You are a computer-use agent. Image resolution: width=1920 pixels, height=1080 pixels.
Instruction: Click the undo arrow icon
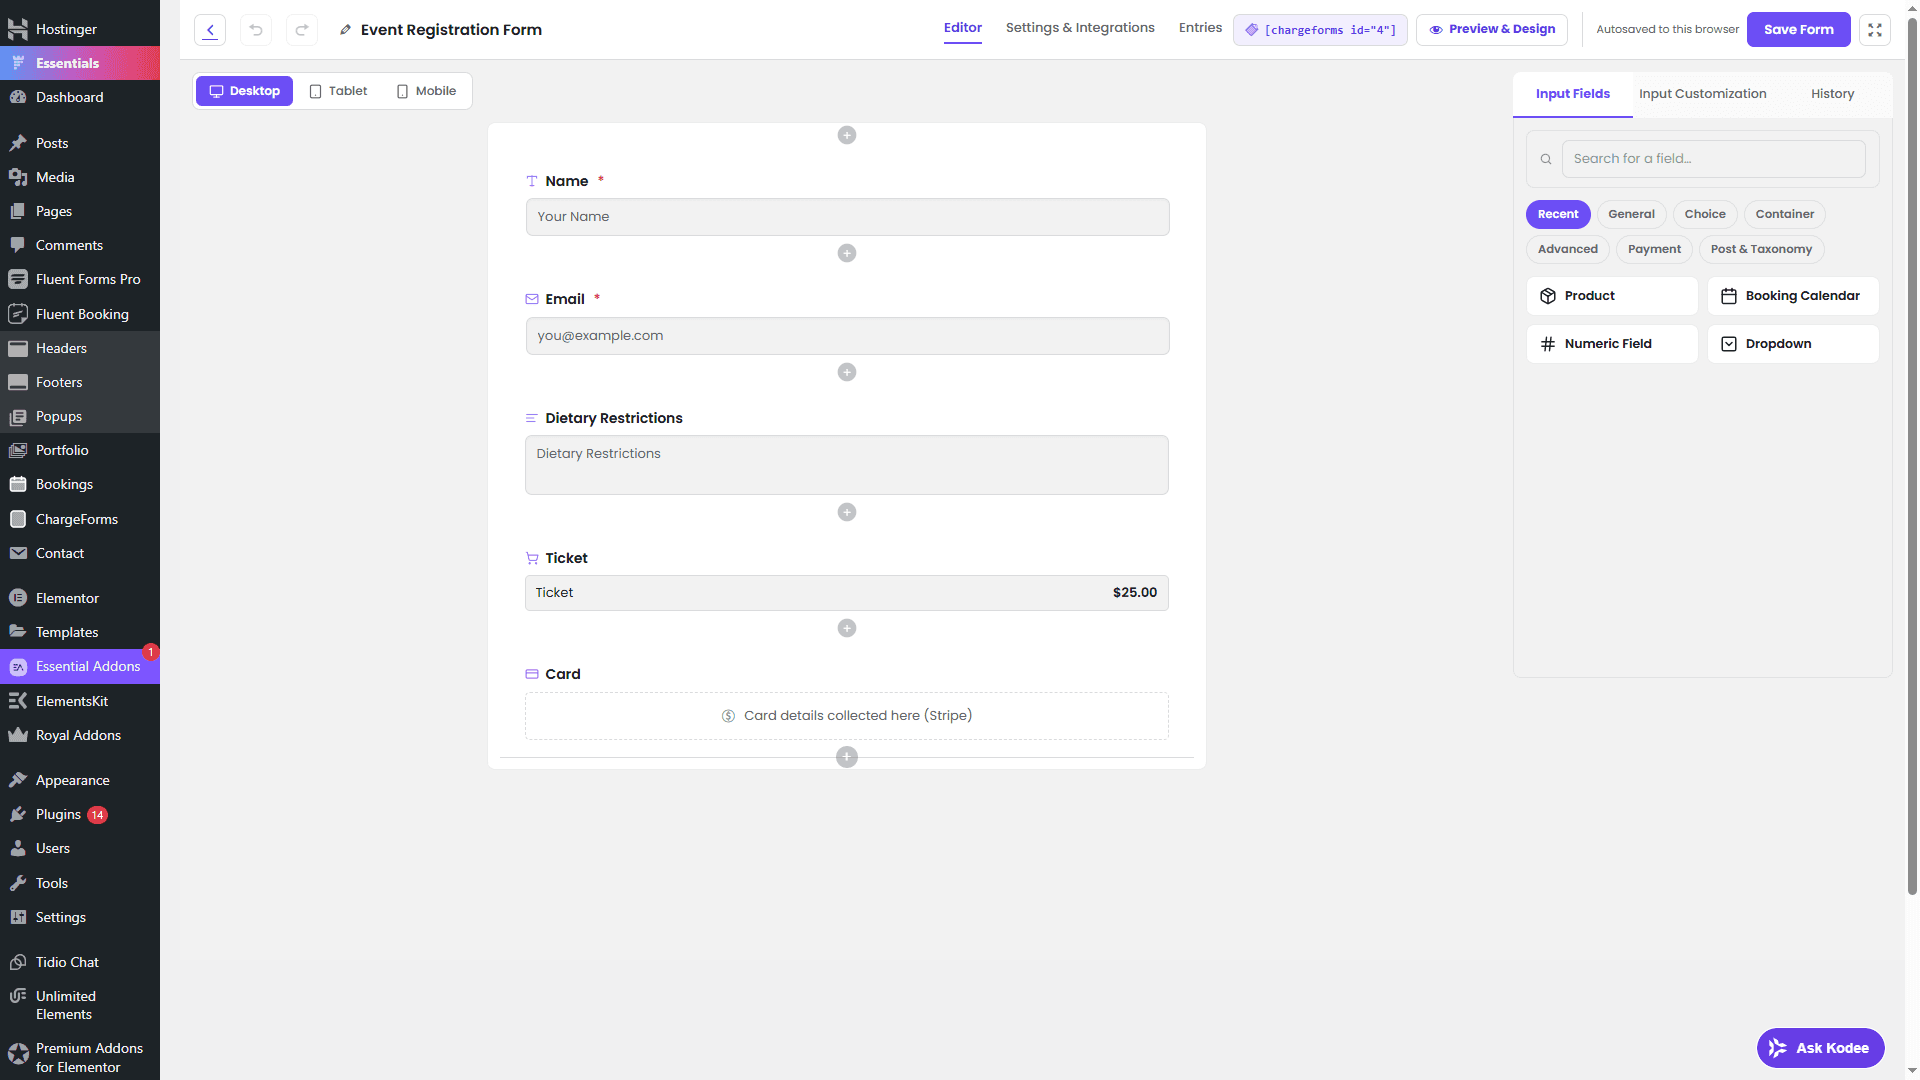pyautogui.click(x=256, y=30)
